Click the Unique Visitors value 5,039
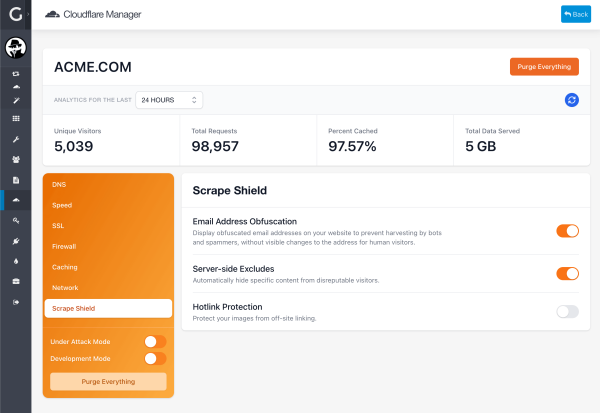Screen dimensions: 600x413 coord(73,146)
